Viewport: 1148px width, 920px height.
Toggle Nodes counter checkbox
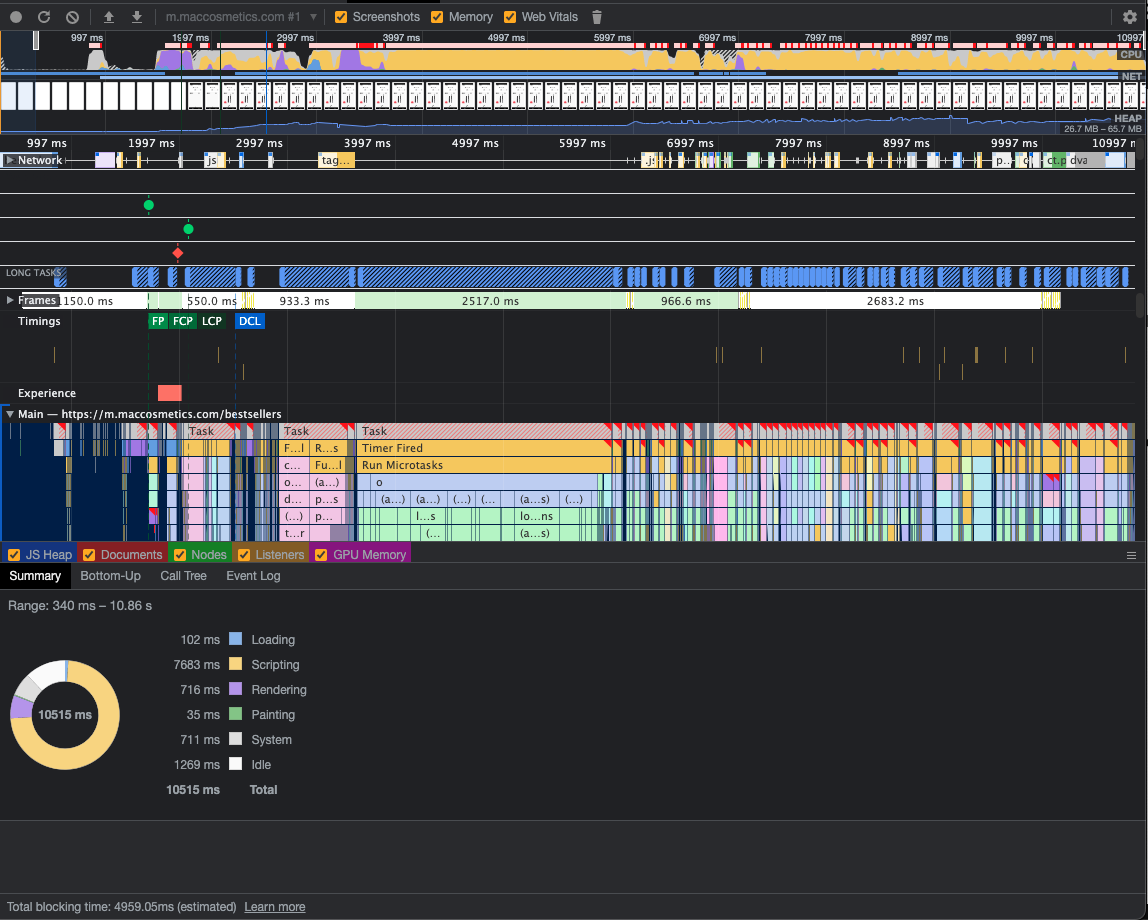179,555
